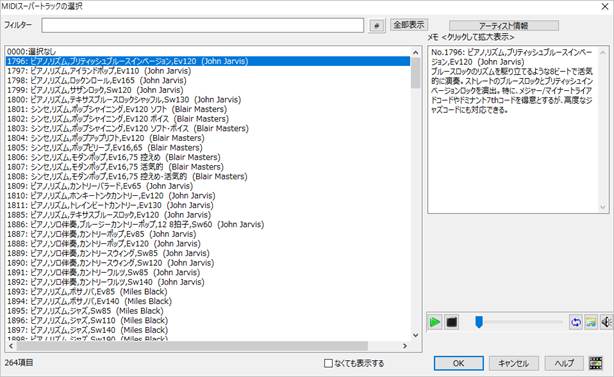Select track 1893 Ev85 Miles Black
Screen dimensions: 614x377
click(x=208, y=291)
